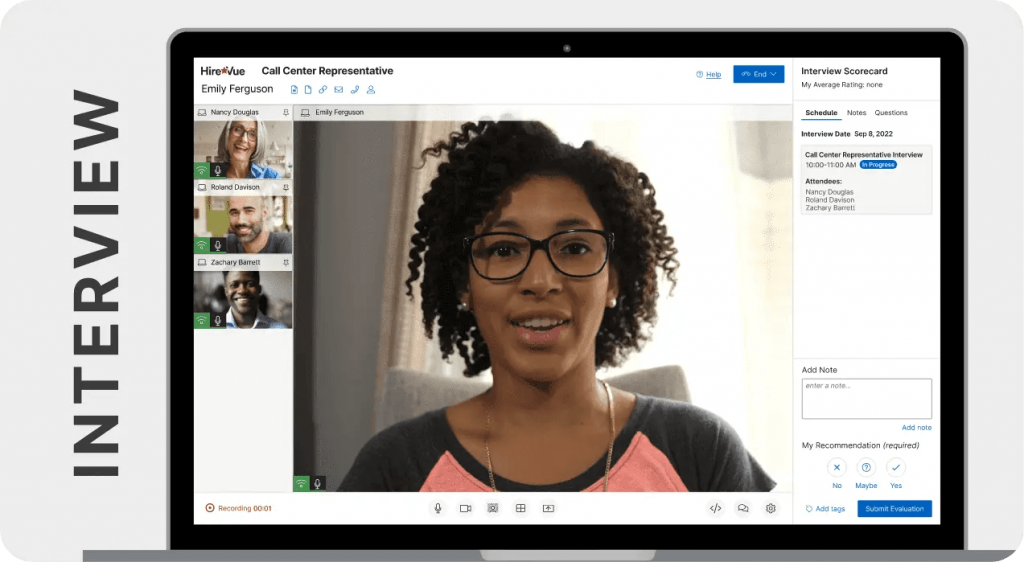This screenshot has width=1024, height=562.
Task: Pin Zachary Barrett video tile
Action: pos(286,262)
